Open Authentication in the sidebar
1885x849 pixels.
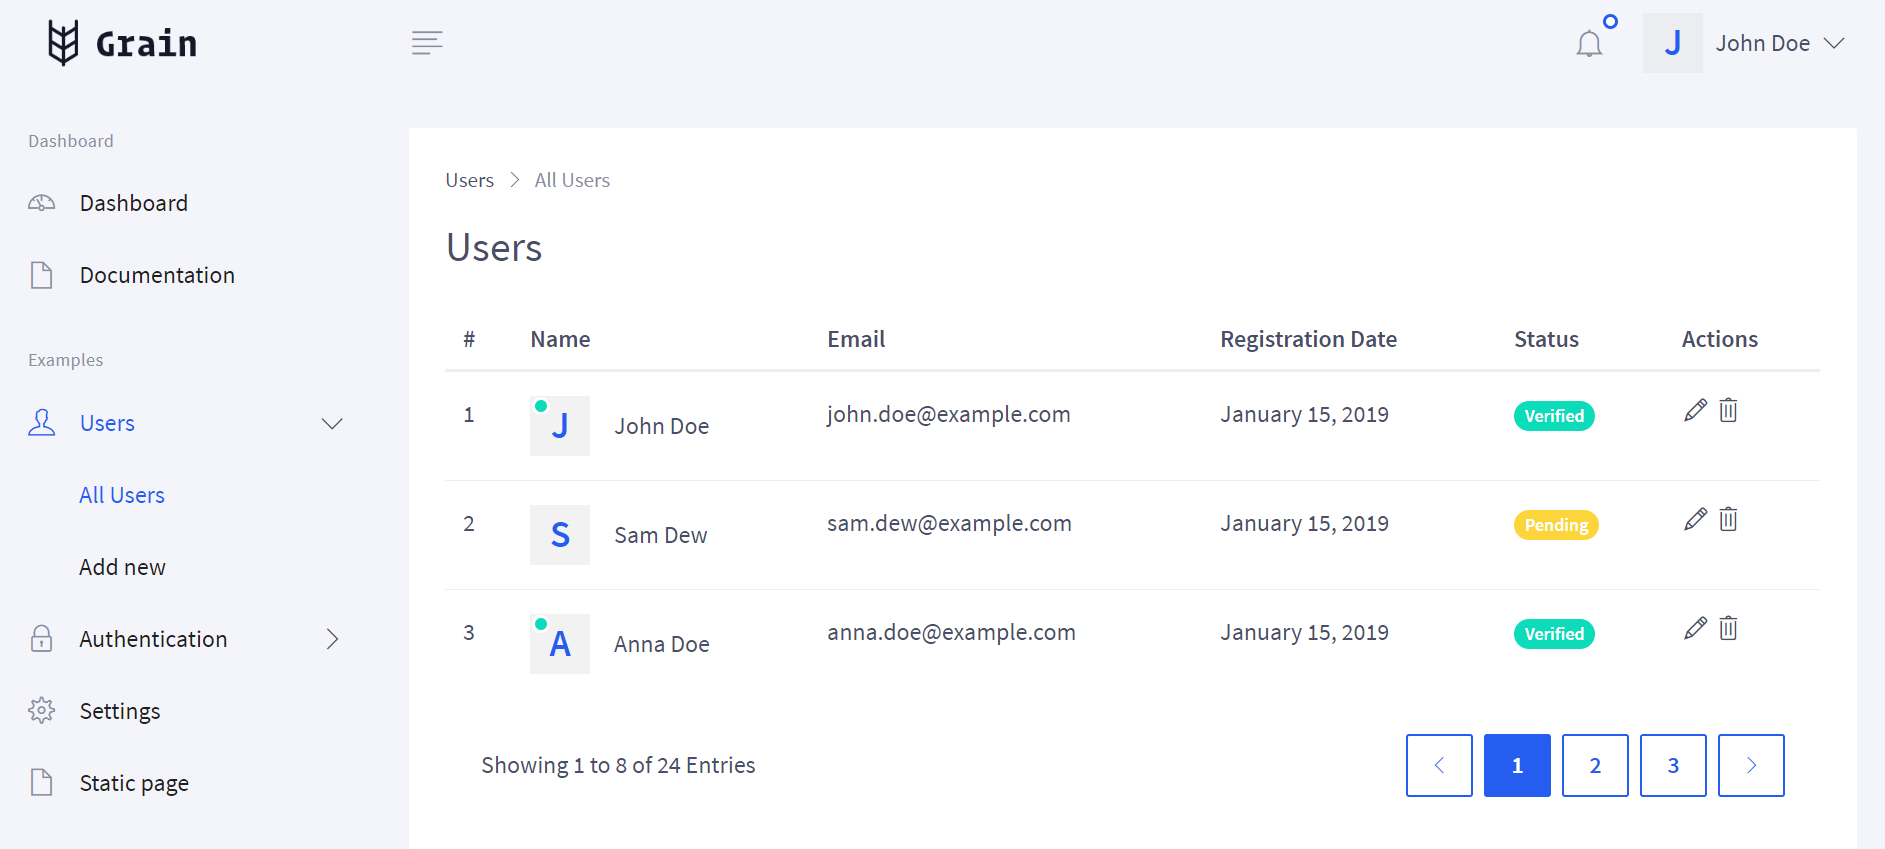click(x=153, y=639)
